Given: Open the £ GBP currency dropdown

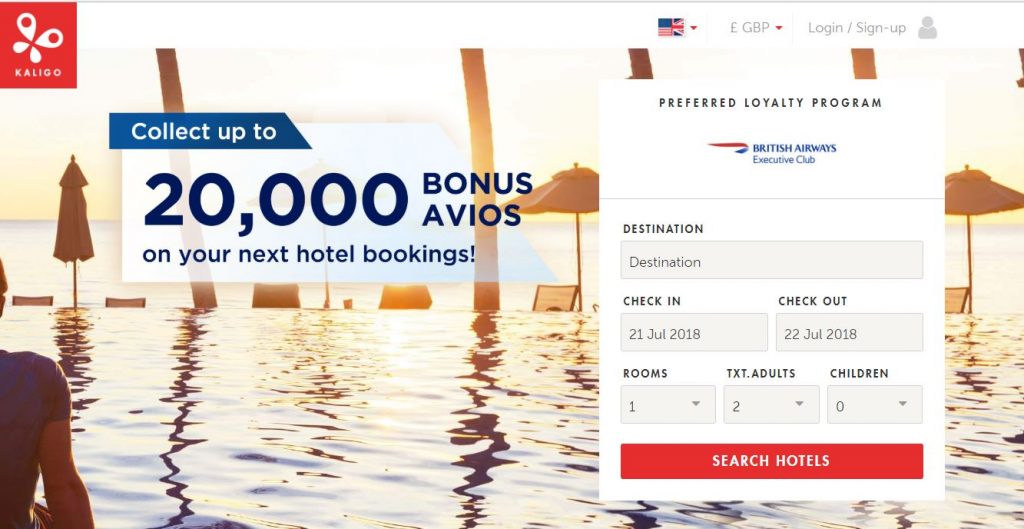Looking at the screenshot, I should [x=756, y=28].
